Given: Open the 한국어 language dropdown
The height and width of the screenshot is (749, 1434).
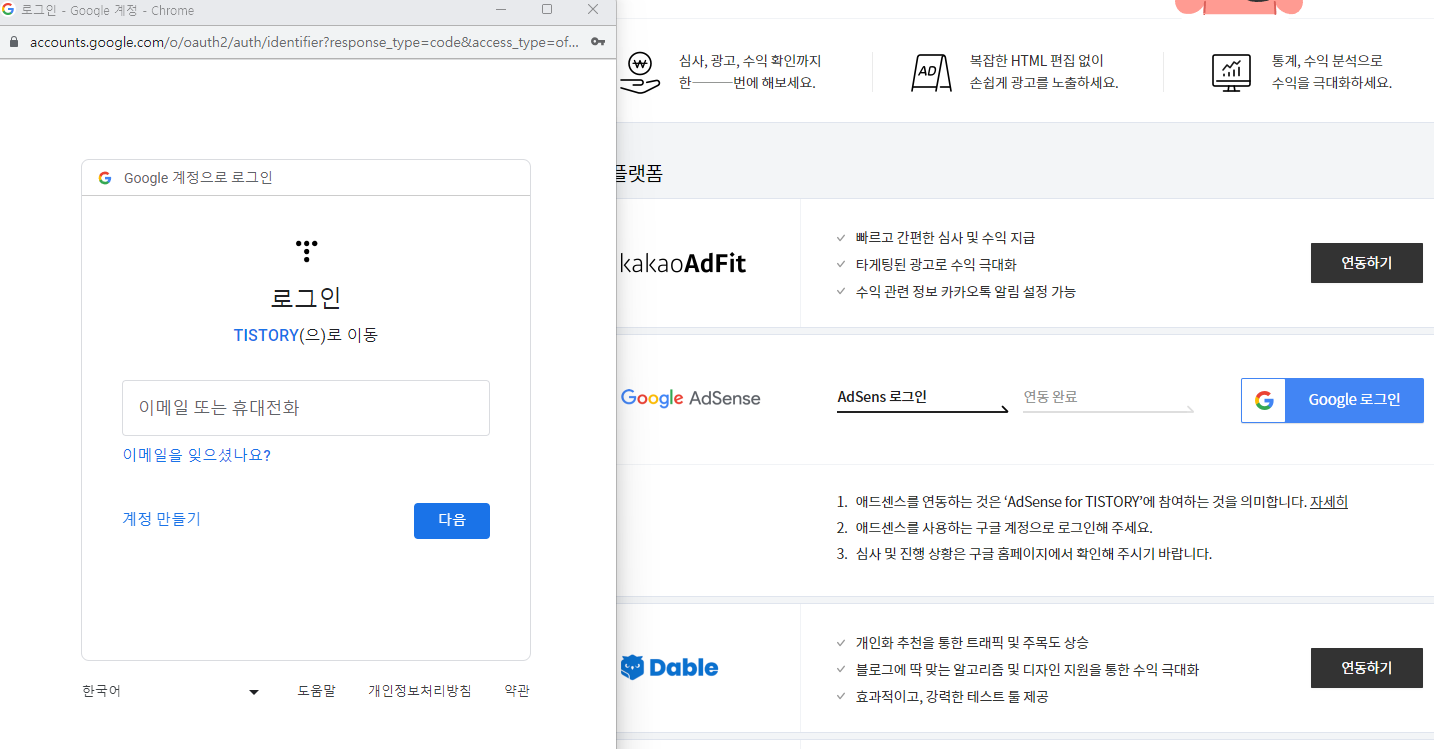Looking at the screenshot, I should click(171, 691).
